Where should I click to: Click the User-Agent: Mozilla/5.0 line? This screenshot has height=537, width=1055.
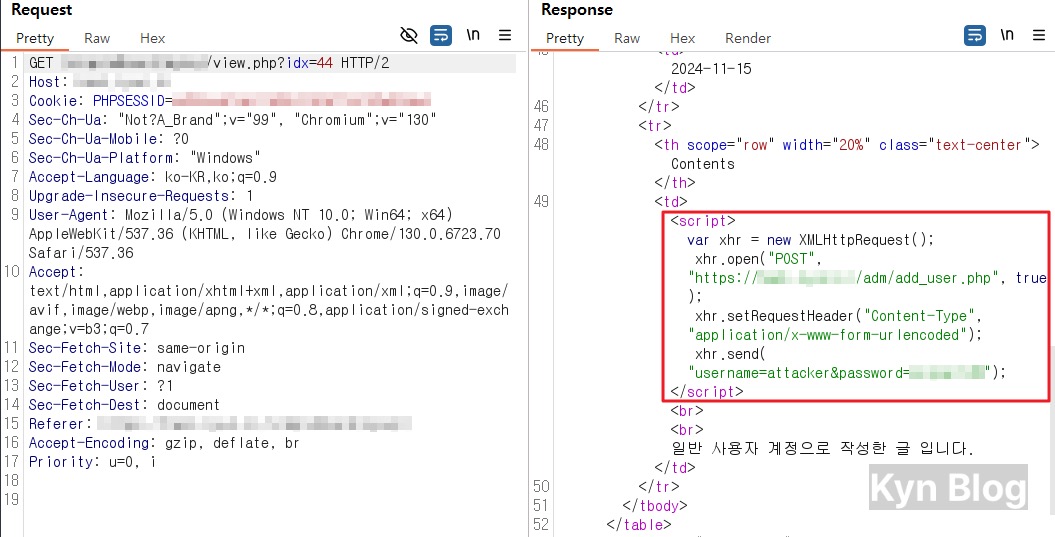click(x=241, y=215)
